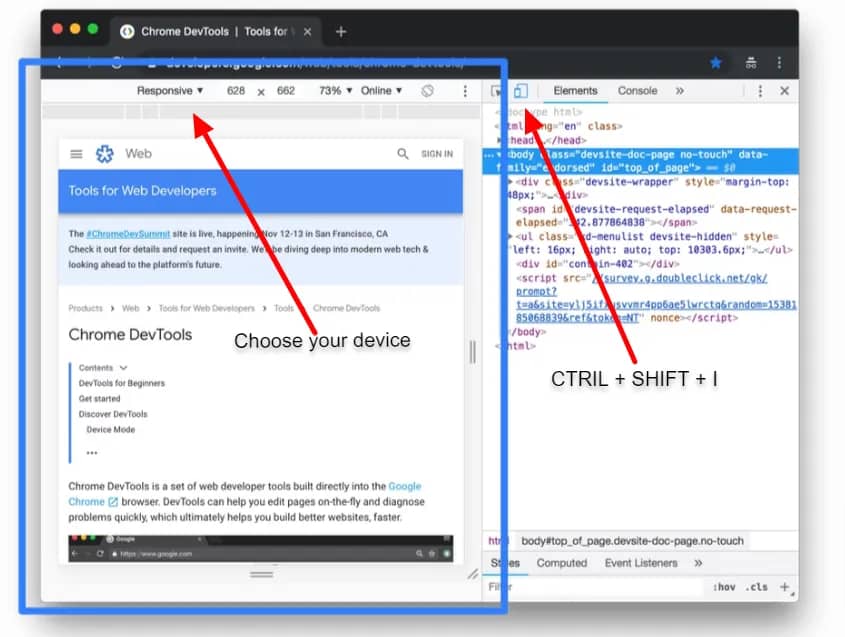The width and height of the screenshot is (845, 637).
Task: Open the 73% zoom dropdown
Action: [335, 91]
